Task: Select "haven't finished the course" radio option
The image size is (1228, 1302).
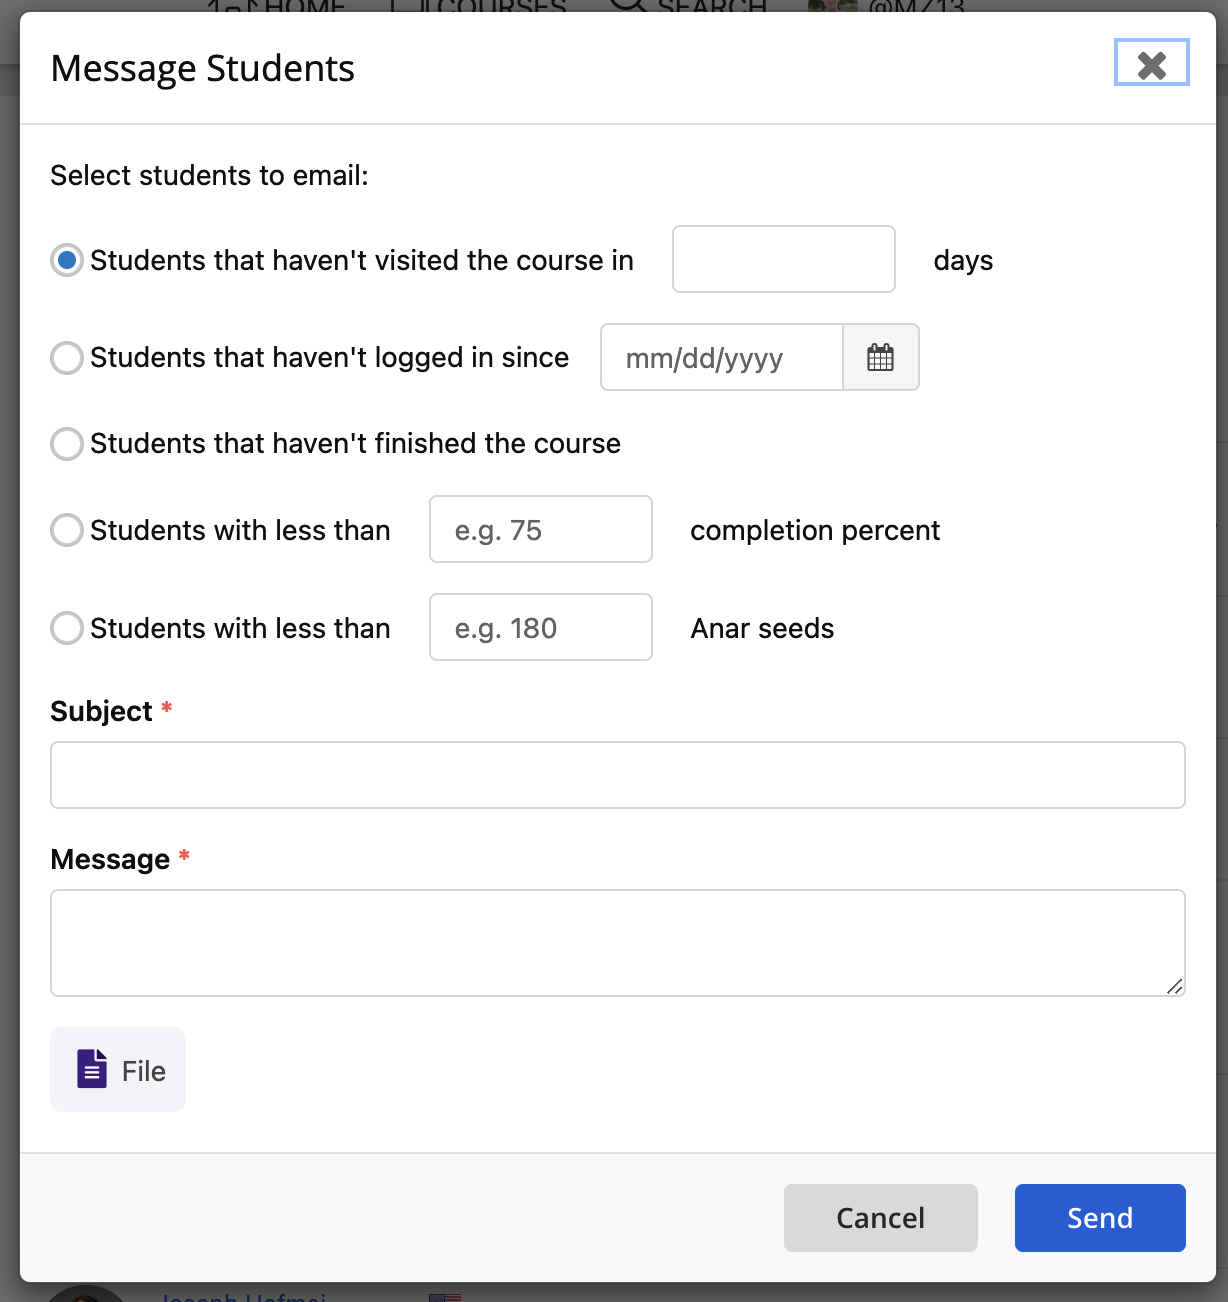Action: (x=67, y=443)
